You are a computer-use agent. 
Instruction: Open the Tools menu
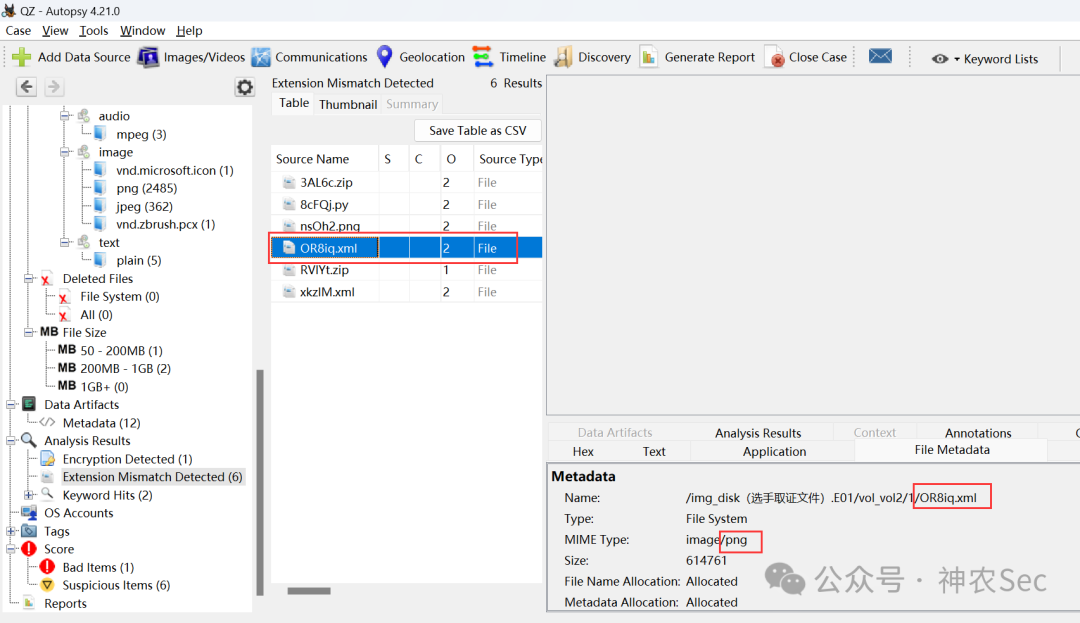coord(94,30)
